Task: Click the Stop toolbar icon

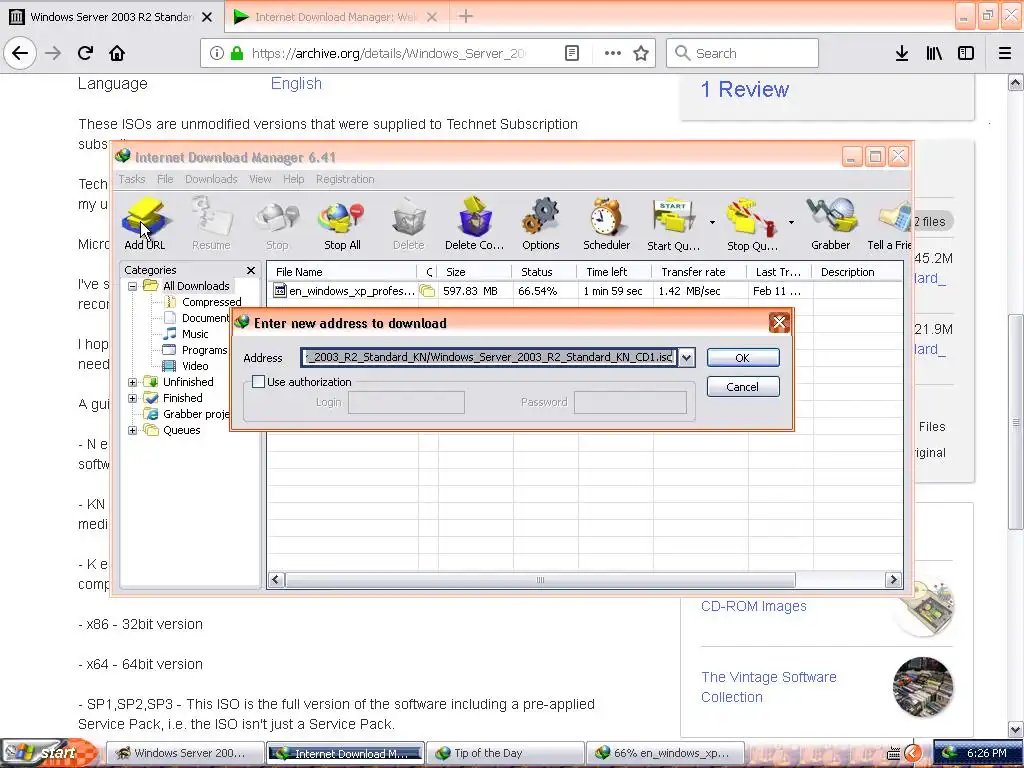Action: 277,224
